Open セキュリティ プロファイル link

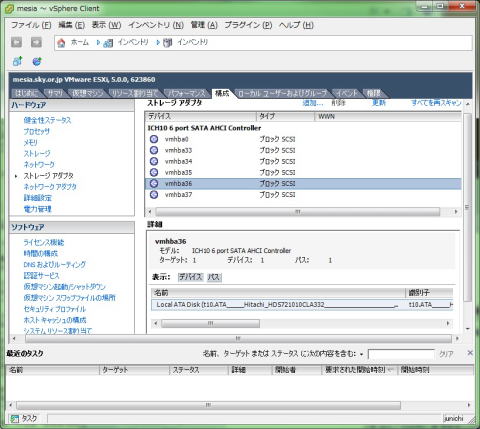click(x=55, y=309)
